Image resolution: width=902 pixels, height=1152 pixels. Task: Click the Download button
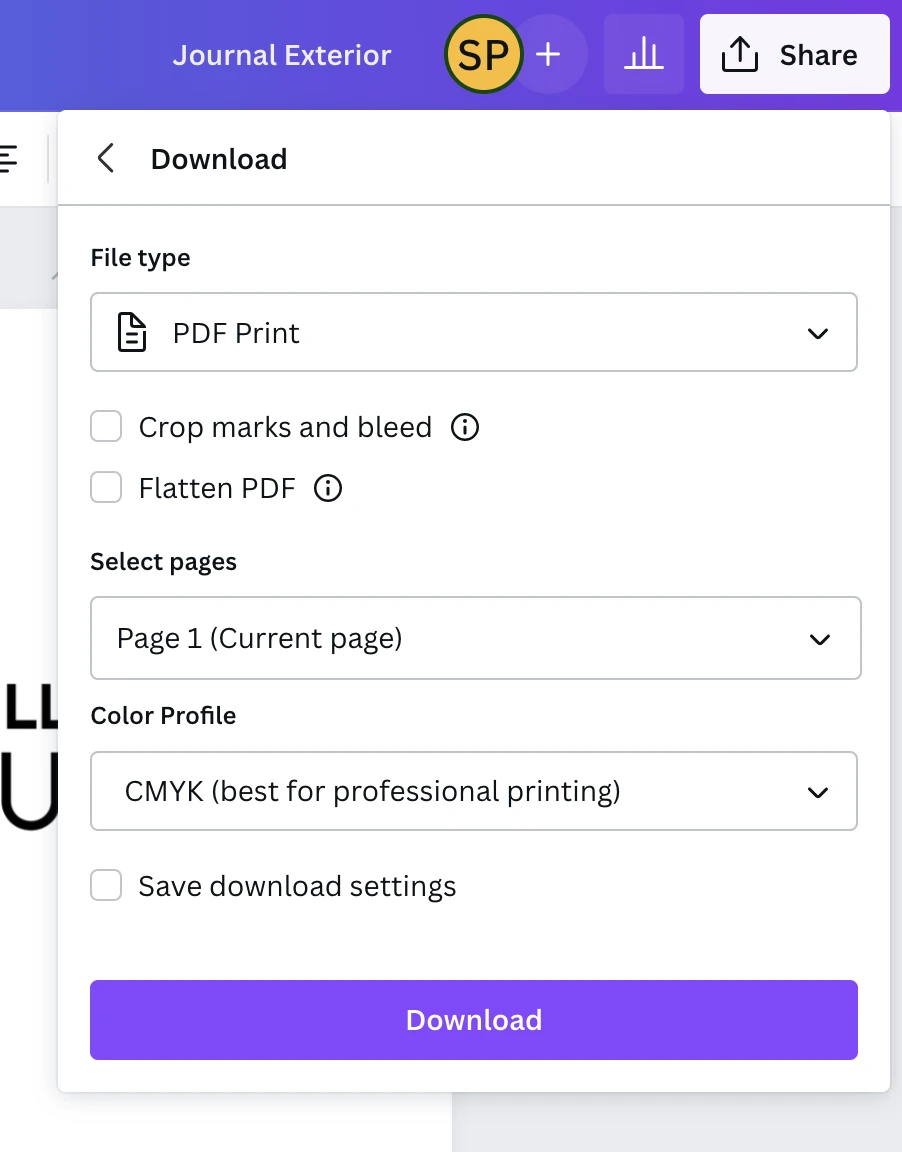[474, 1020]
